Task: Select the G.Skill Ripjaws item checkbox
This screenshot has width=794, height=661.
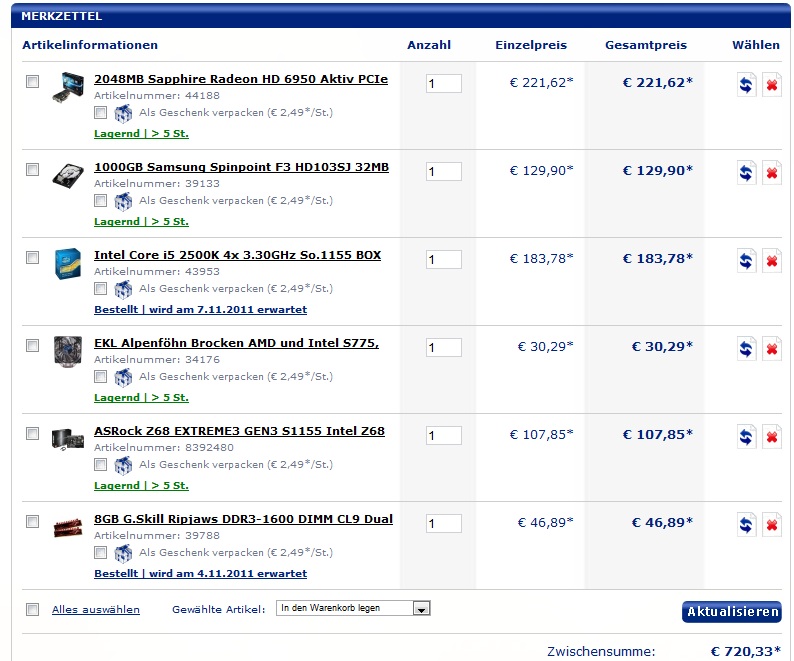Action: (x=32, y=522)
